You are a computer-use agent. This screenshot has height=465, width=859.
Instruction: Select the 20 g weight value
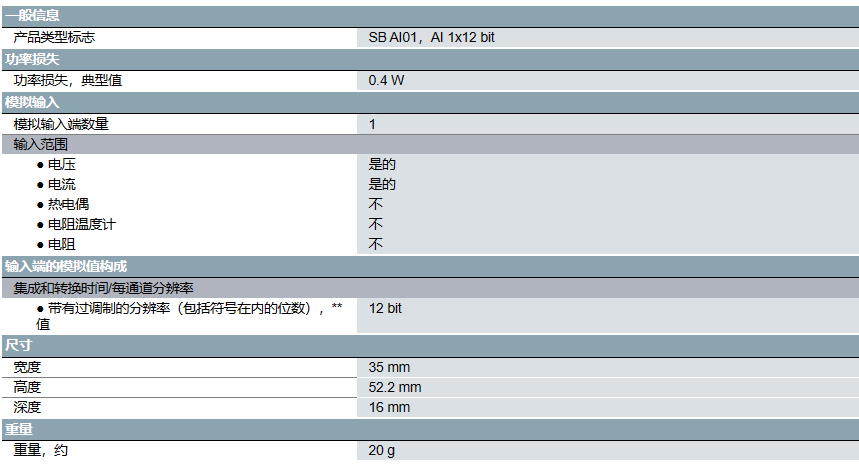point(381,450)
